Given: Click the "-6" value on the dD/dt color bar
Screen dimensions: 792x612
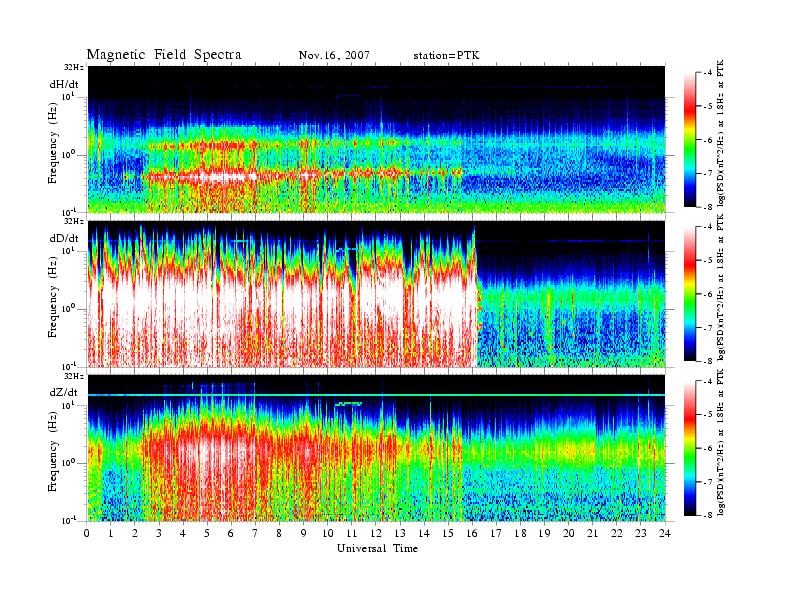Looking at the screenshot, I should [708, 294].
